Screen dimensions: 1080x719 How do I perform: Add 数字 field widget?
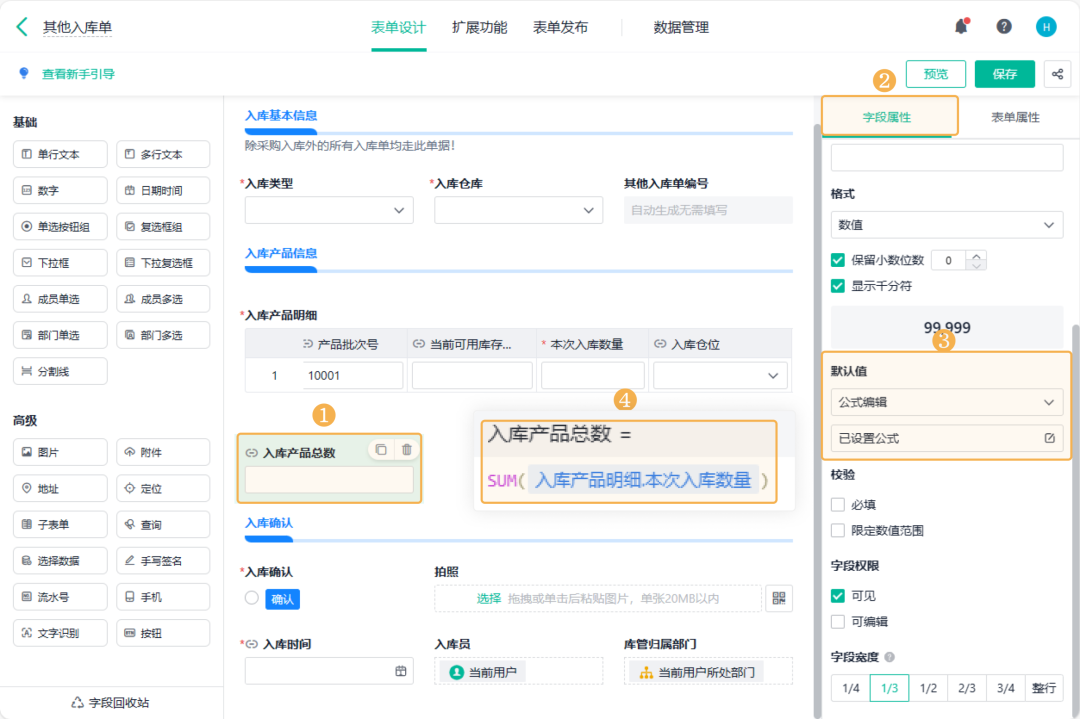click(x=60, y=190)
